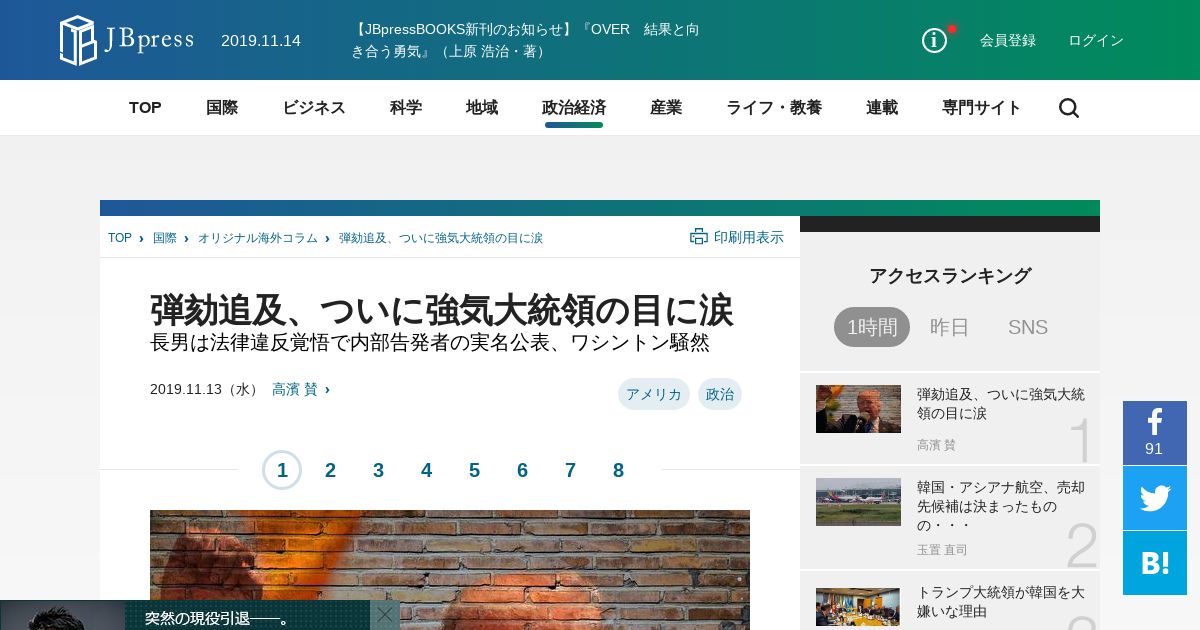Open ranking article トランプ大統領が韓国を大嫌いな理由

[x=1001, y=602]
